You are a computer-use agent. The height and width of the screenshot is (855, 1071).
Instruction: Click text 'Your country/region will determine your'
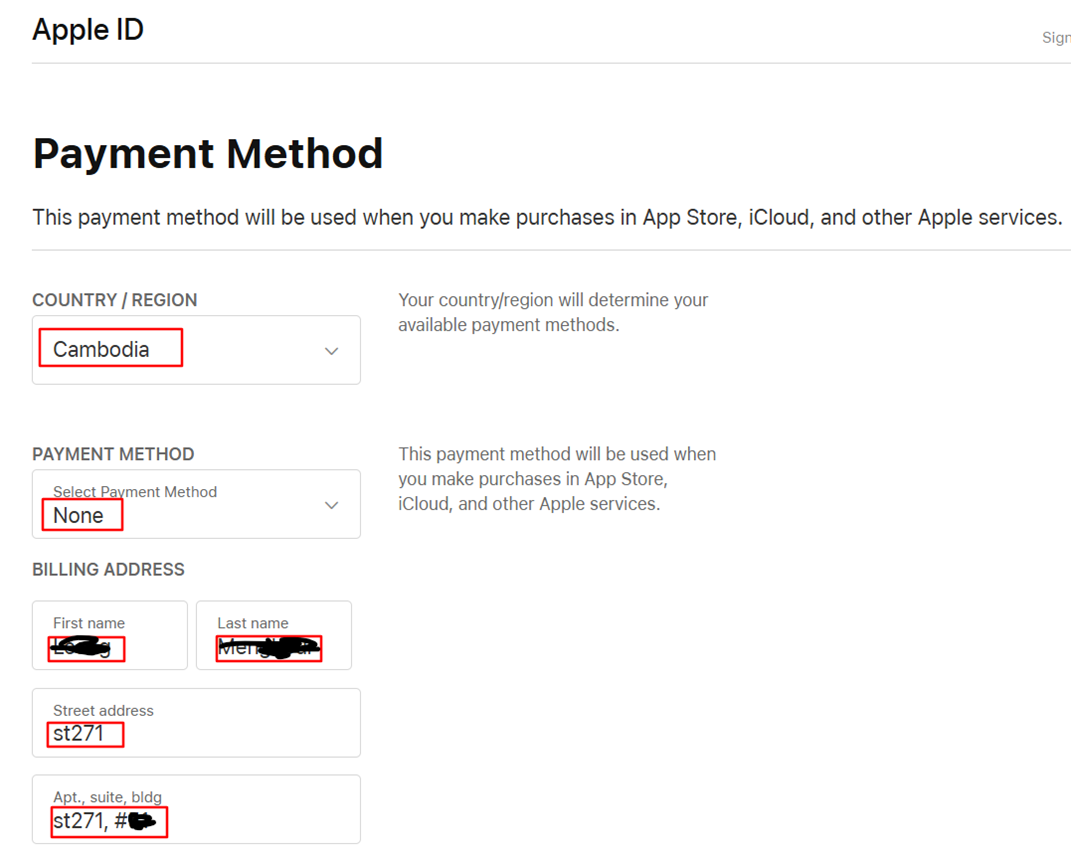[553, 300]
